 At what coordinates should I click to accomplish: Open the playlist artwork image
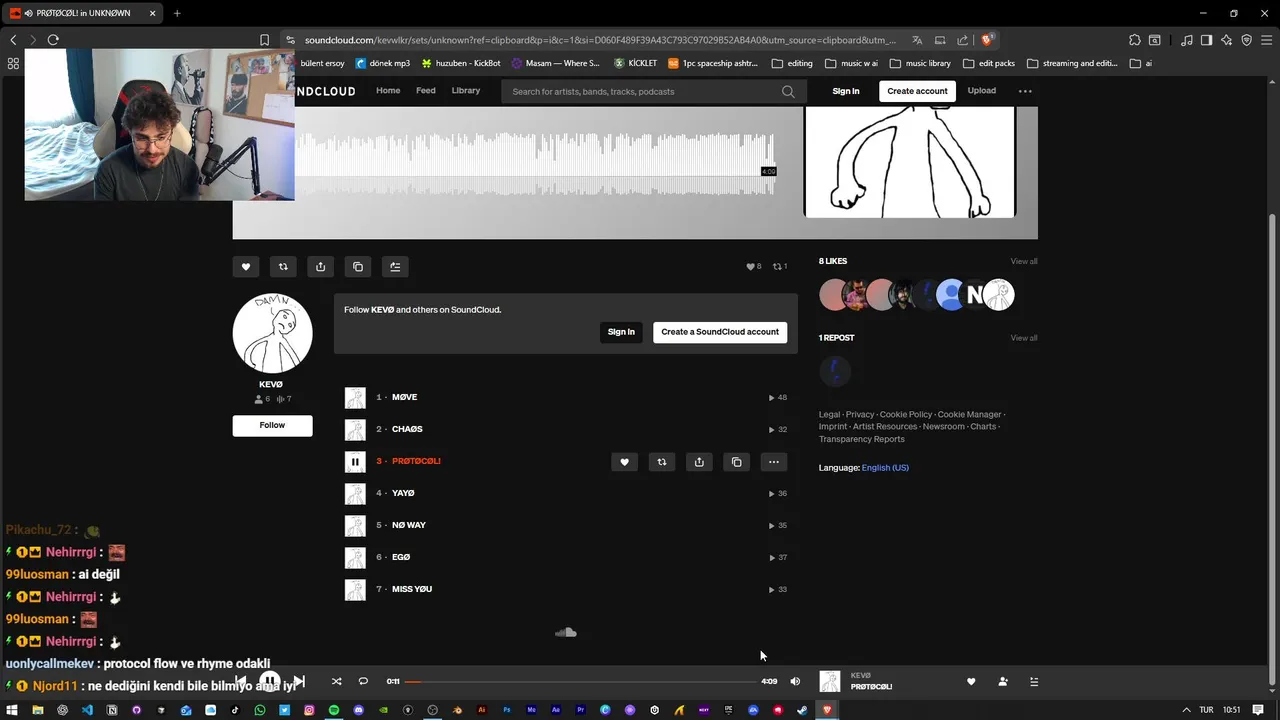[910, 162]
